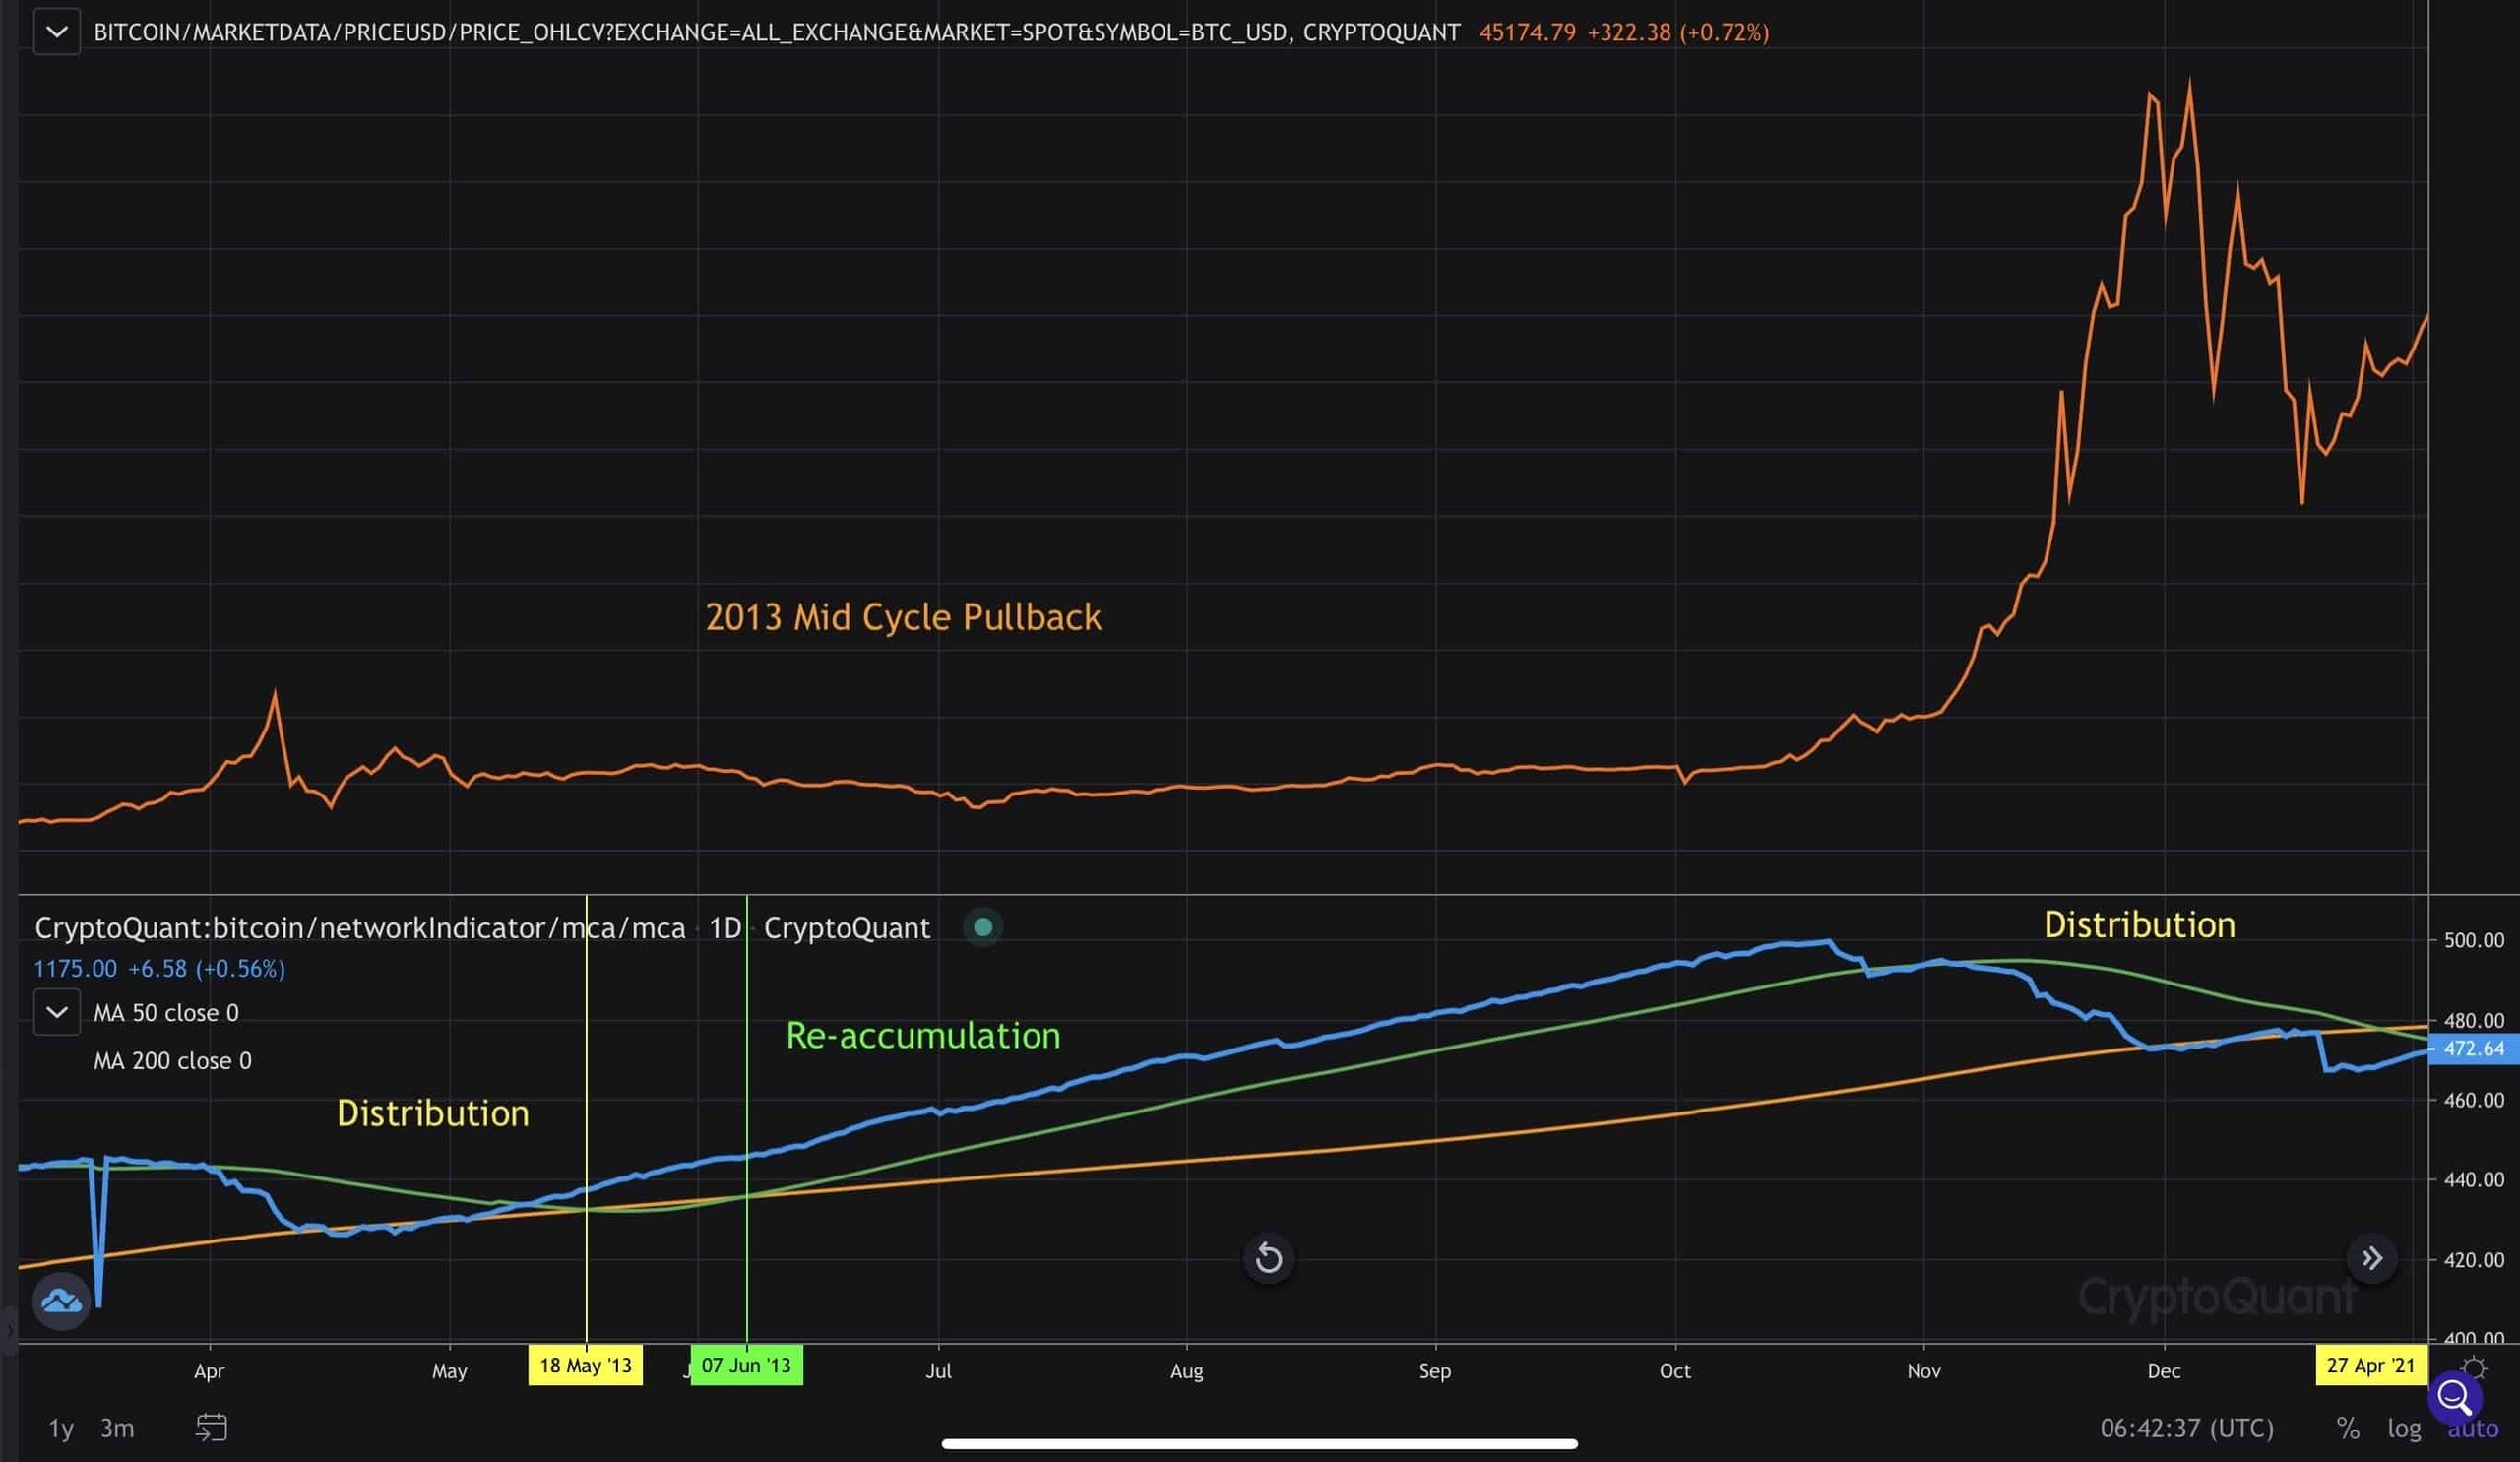This screenshot has height=1462, width=2520.
Task: Open chart settings gear icon
Action: pyautogui.click(x=2474, y=1367)
